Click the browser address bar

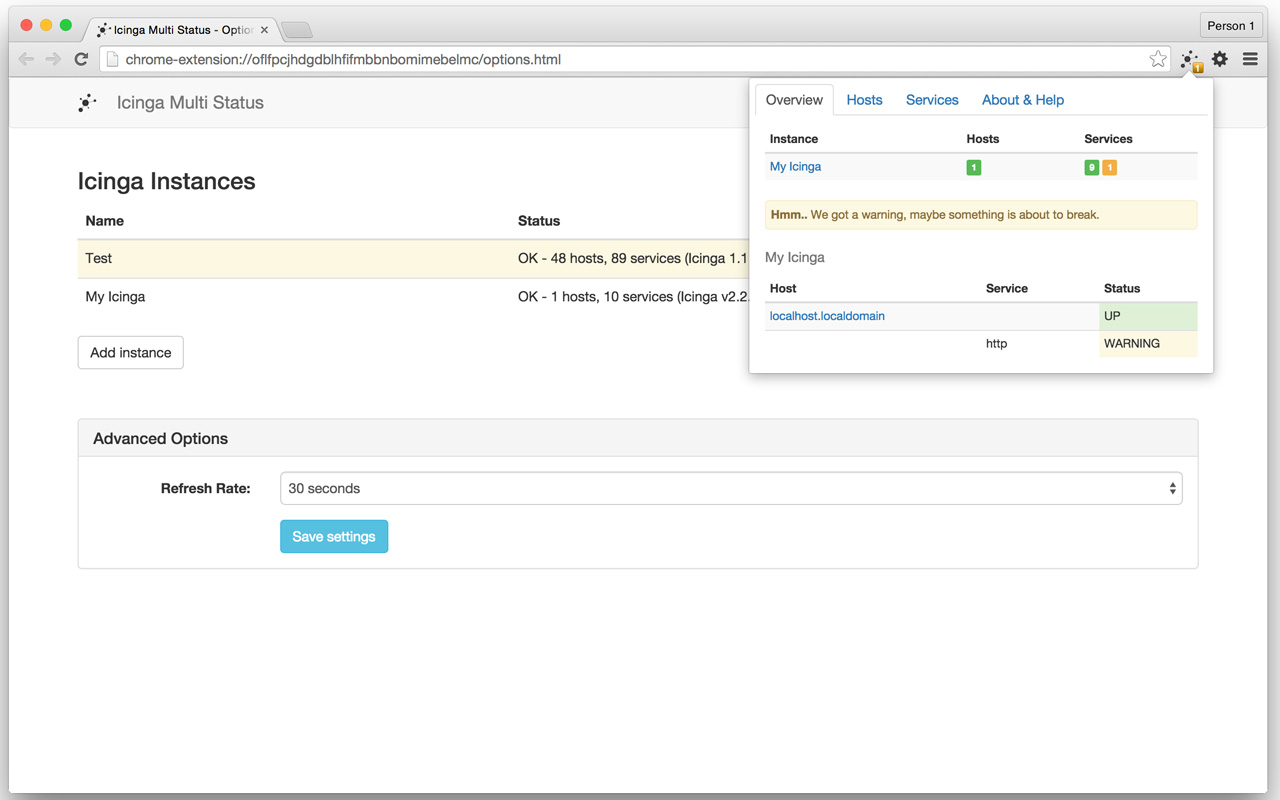point(600,59)
